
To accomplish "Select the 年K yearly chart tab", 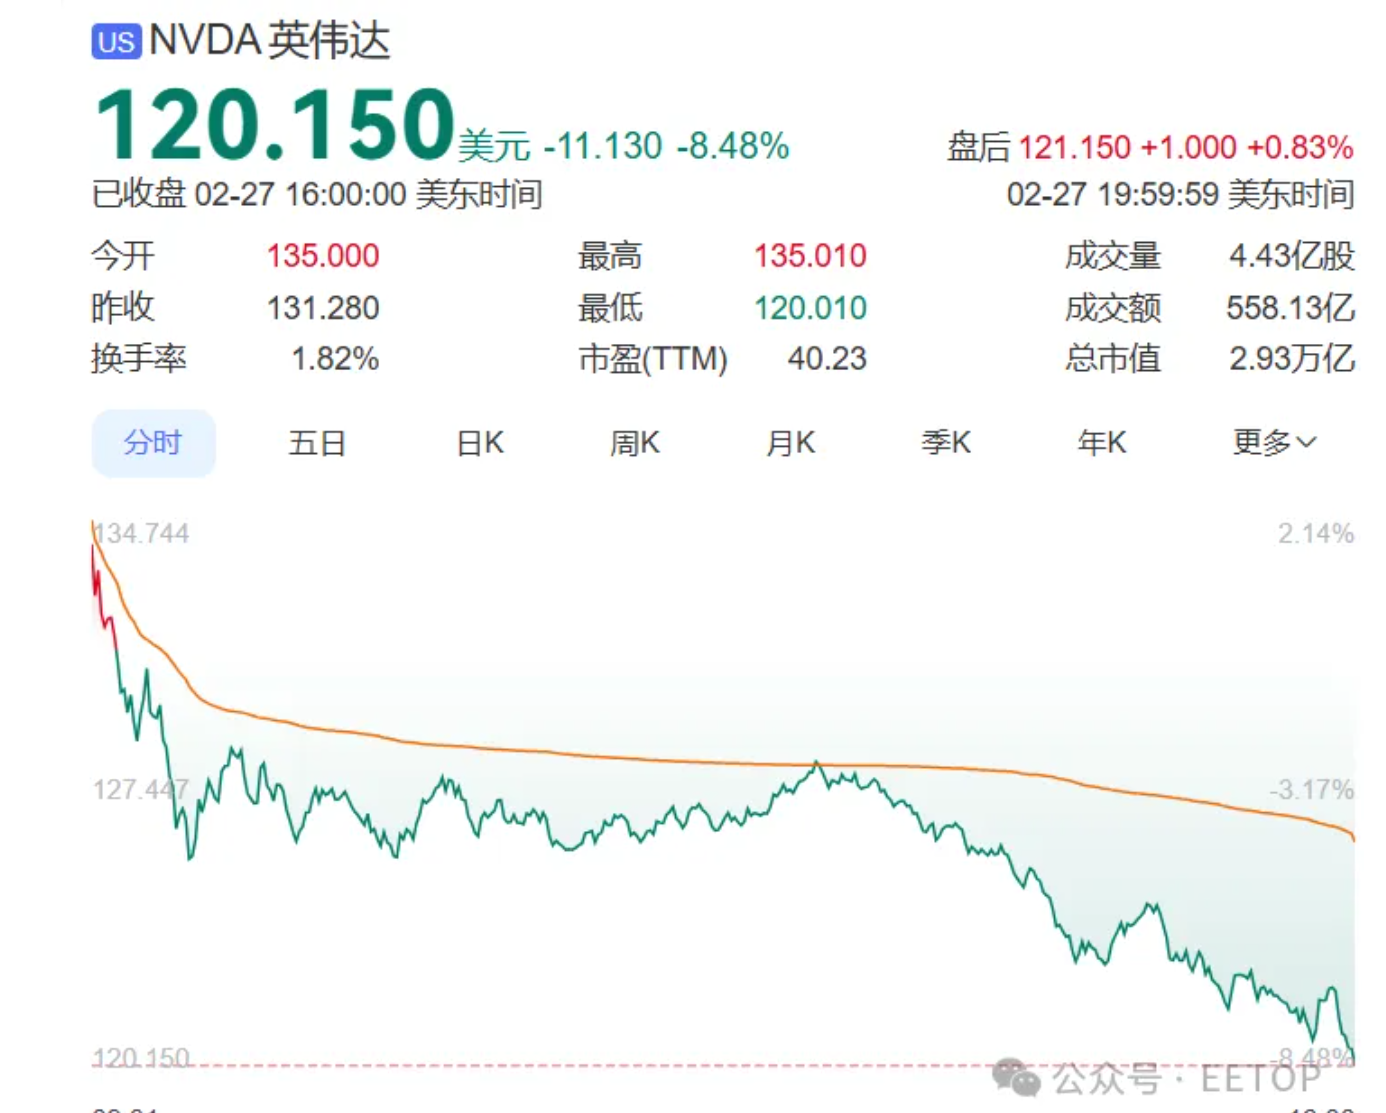I will [x=1102, y=443].
